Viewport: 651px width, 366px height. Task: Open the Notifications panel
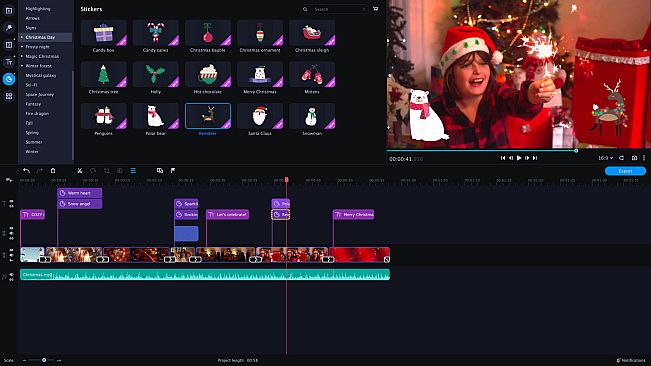coord(631,360)
